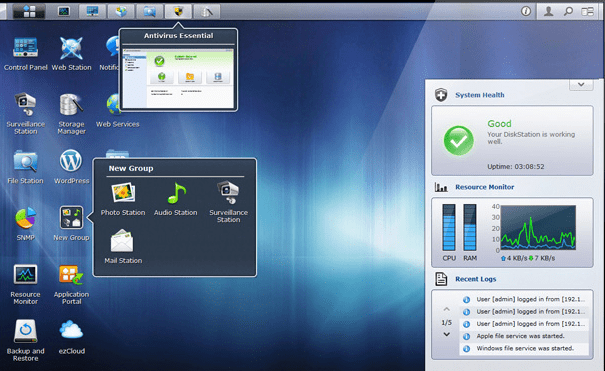Open Photo Station in New Group

click(123, 199)
